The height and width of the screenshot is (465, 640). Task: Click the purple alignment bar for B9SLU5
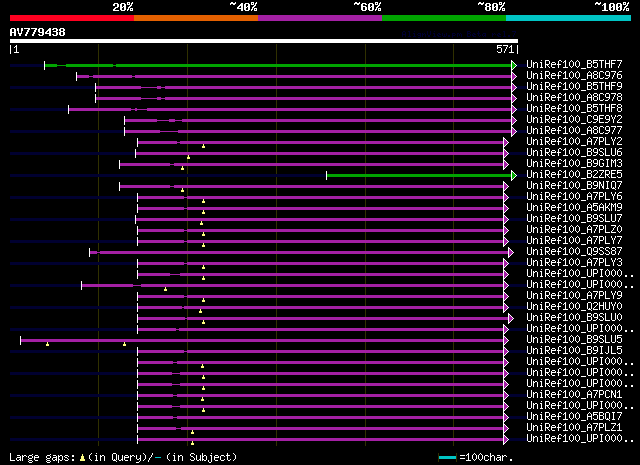(262, 340)
